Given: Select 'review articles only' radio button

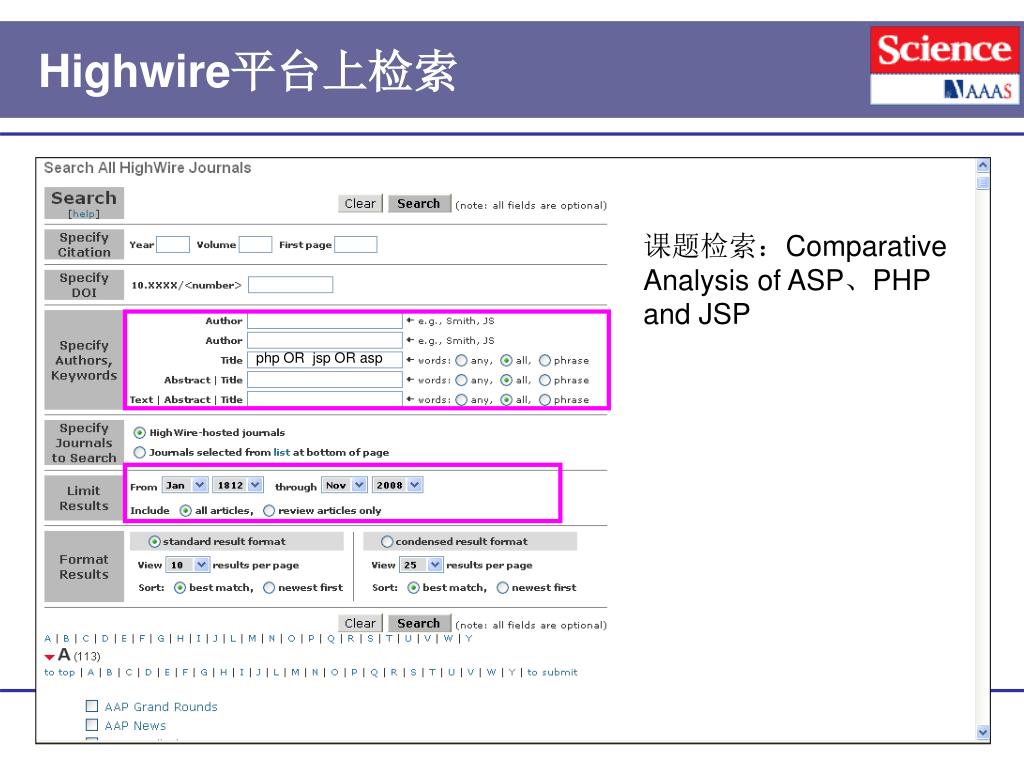Looking at the screenshot, I should point(269,511).
